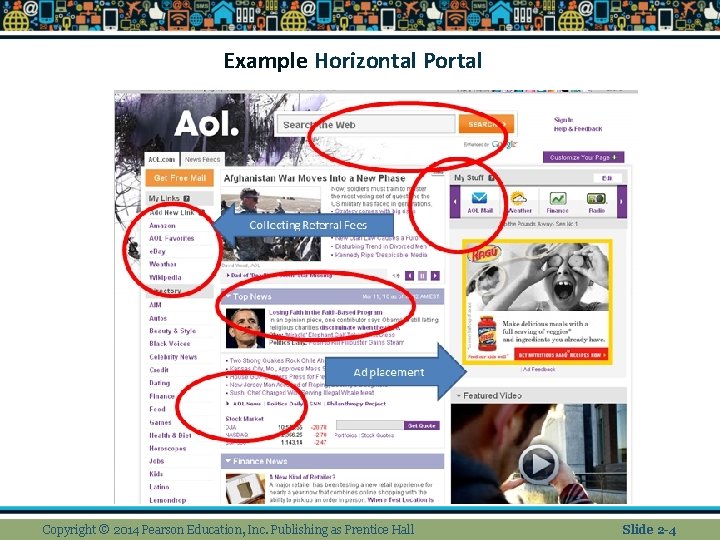
Task: Open the Black Voices directory link
Action: [169, 343]
